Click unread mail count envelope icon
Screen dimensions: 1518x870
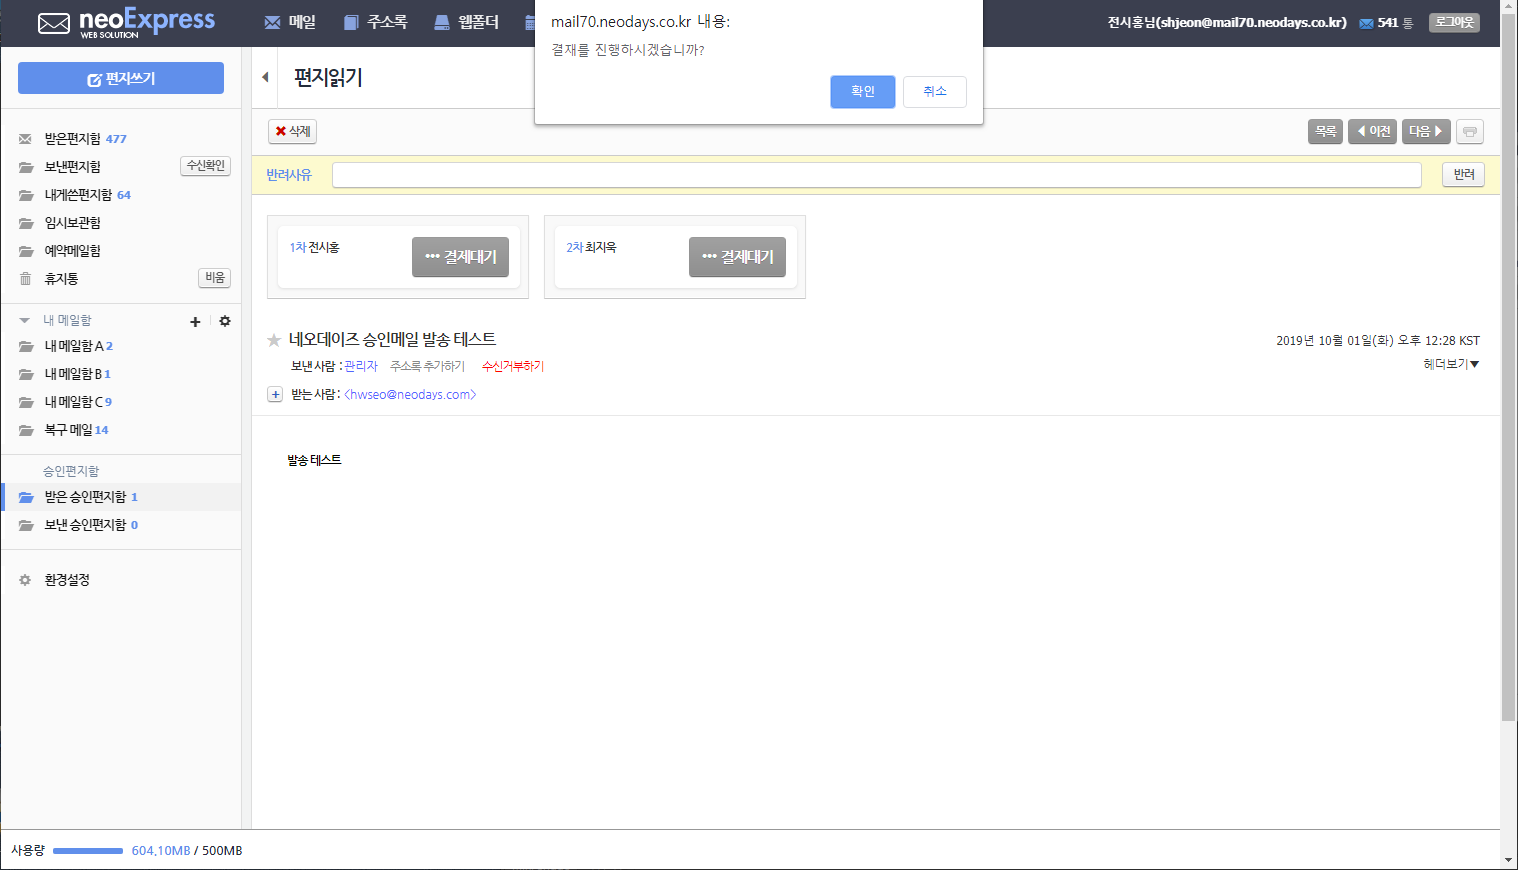coord(1366,23)
